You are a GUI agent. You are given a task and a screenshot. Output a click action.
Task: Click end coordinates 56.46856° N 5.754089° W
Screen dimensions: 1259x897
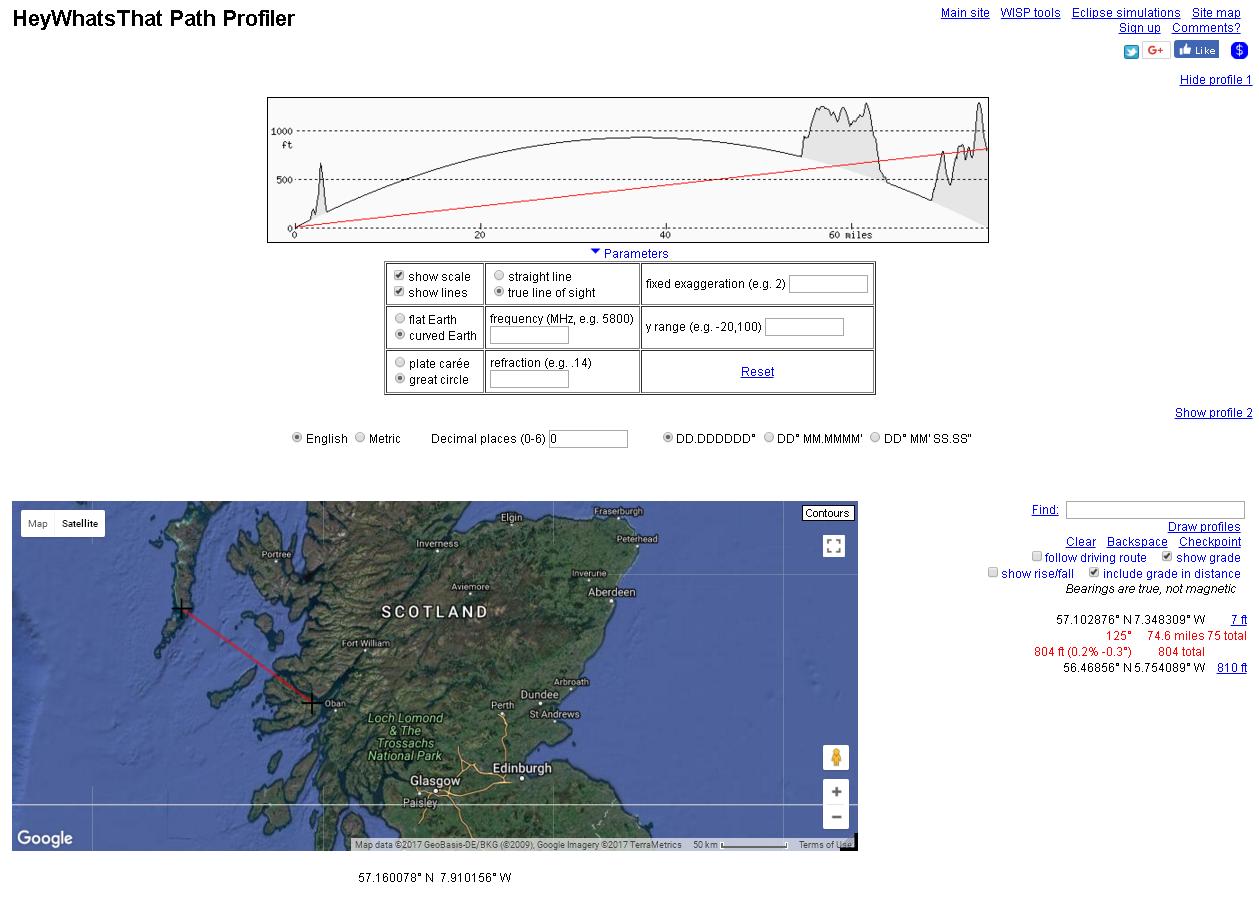pyautogui.click(x=1134, y=668)
